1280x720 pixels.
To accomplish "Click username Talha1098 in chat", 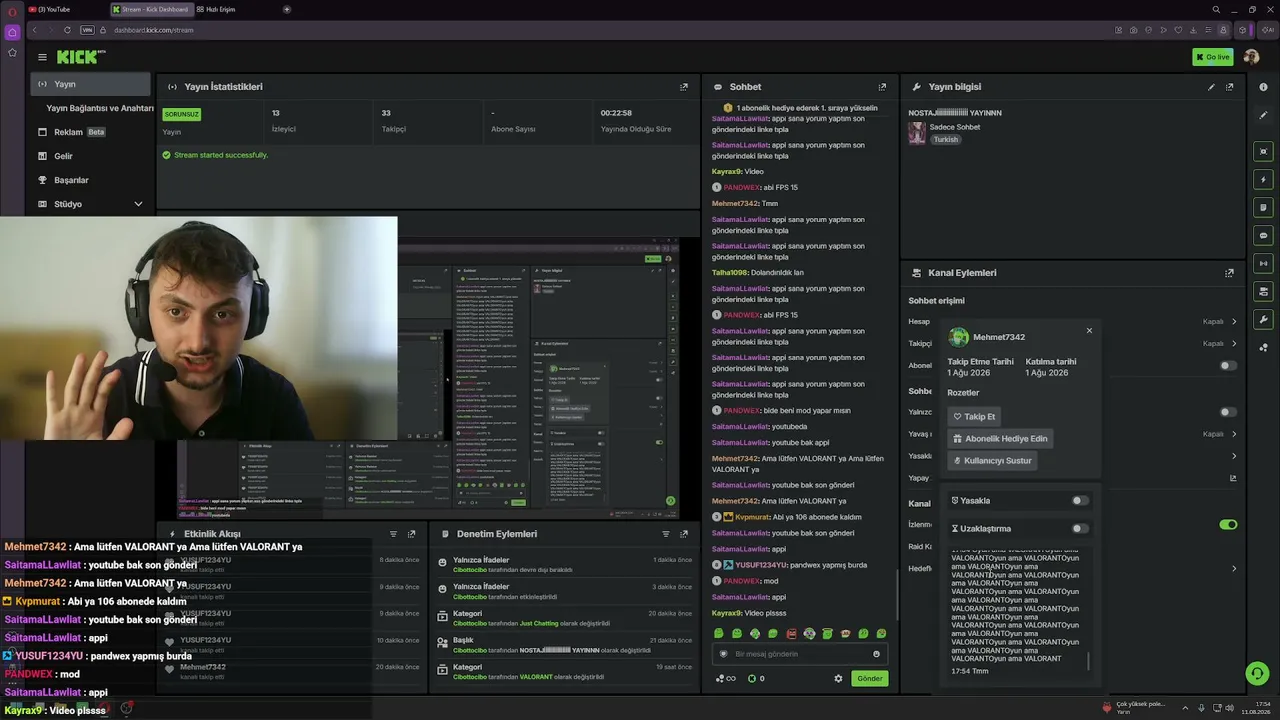I will tap(730, 272).
